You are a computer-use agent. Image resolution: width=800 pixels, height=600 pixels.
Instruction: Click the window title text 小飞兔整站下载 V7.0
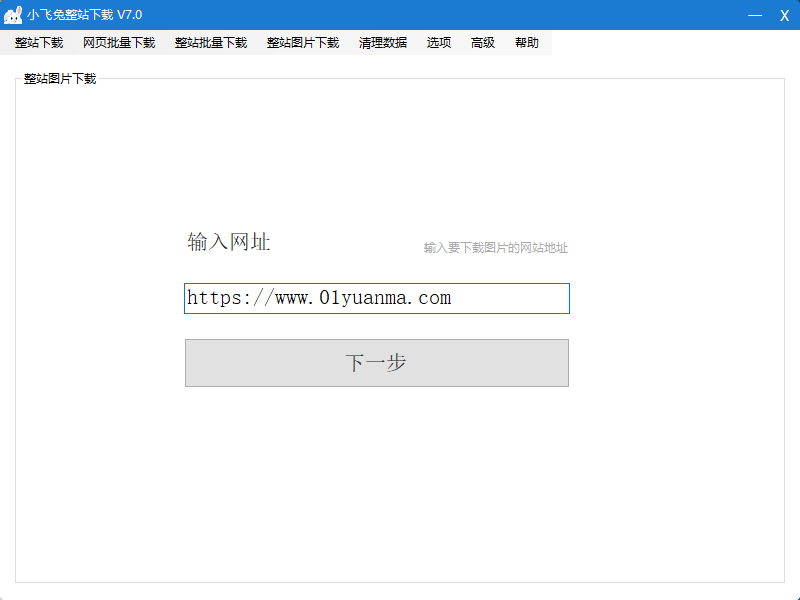pyautogui.click(x=85, y=15)
